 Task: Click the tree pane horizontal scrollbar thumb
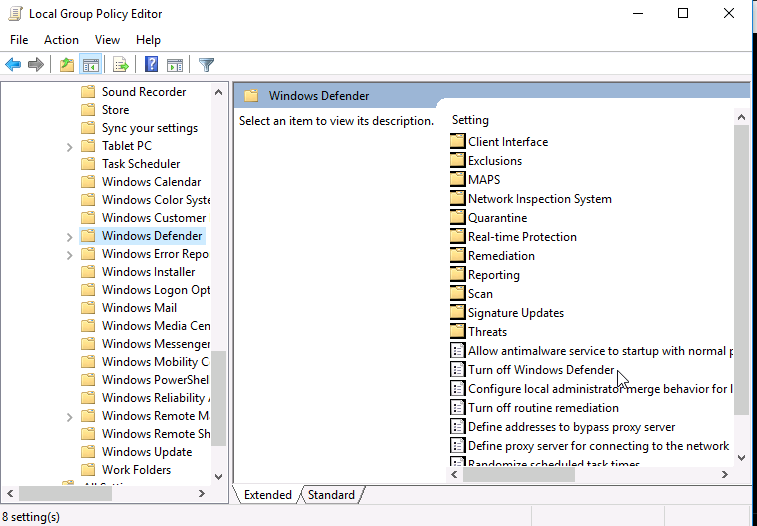(65, 493)
